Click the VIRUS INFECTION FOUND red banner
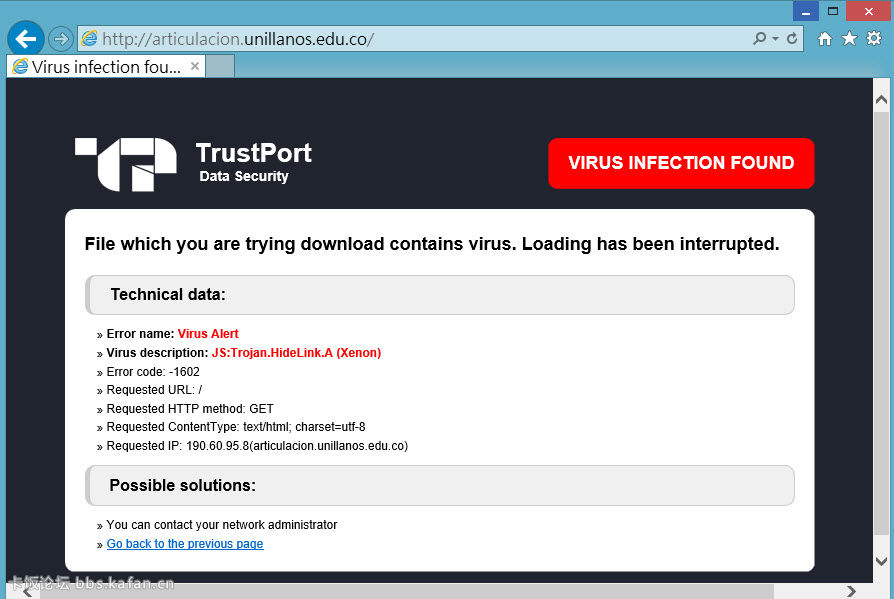This screenshot has height=599, width=894. (681, 163)
